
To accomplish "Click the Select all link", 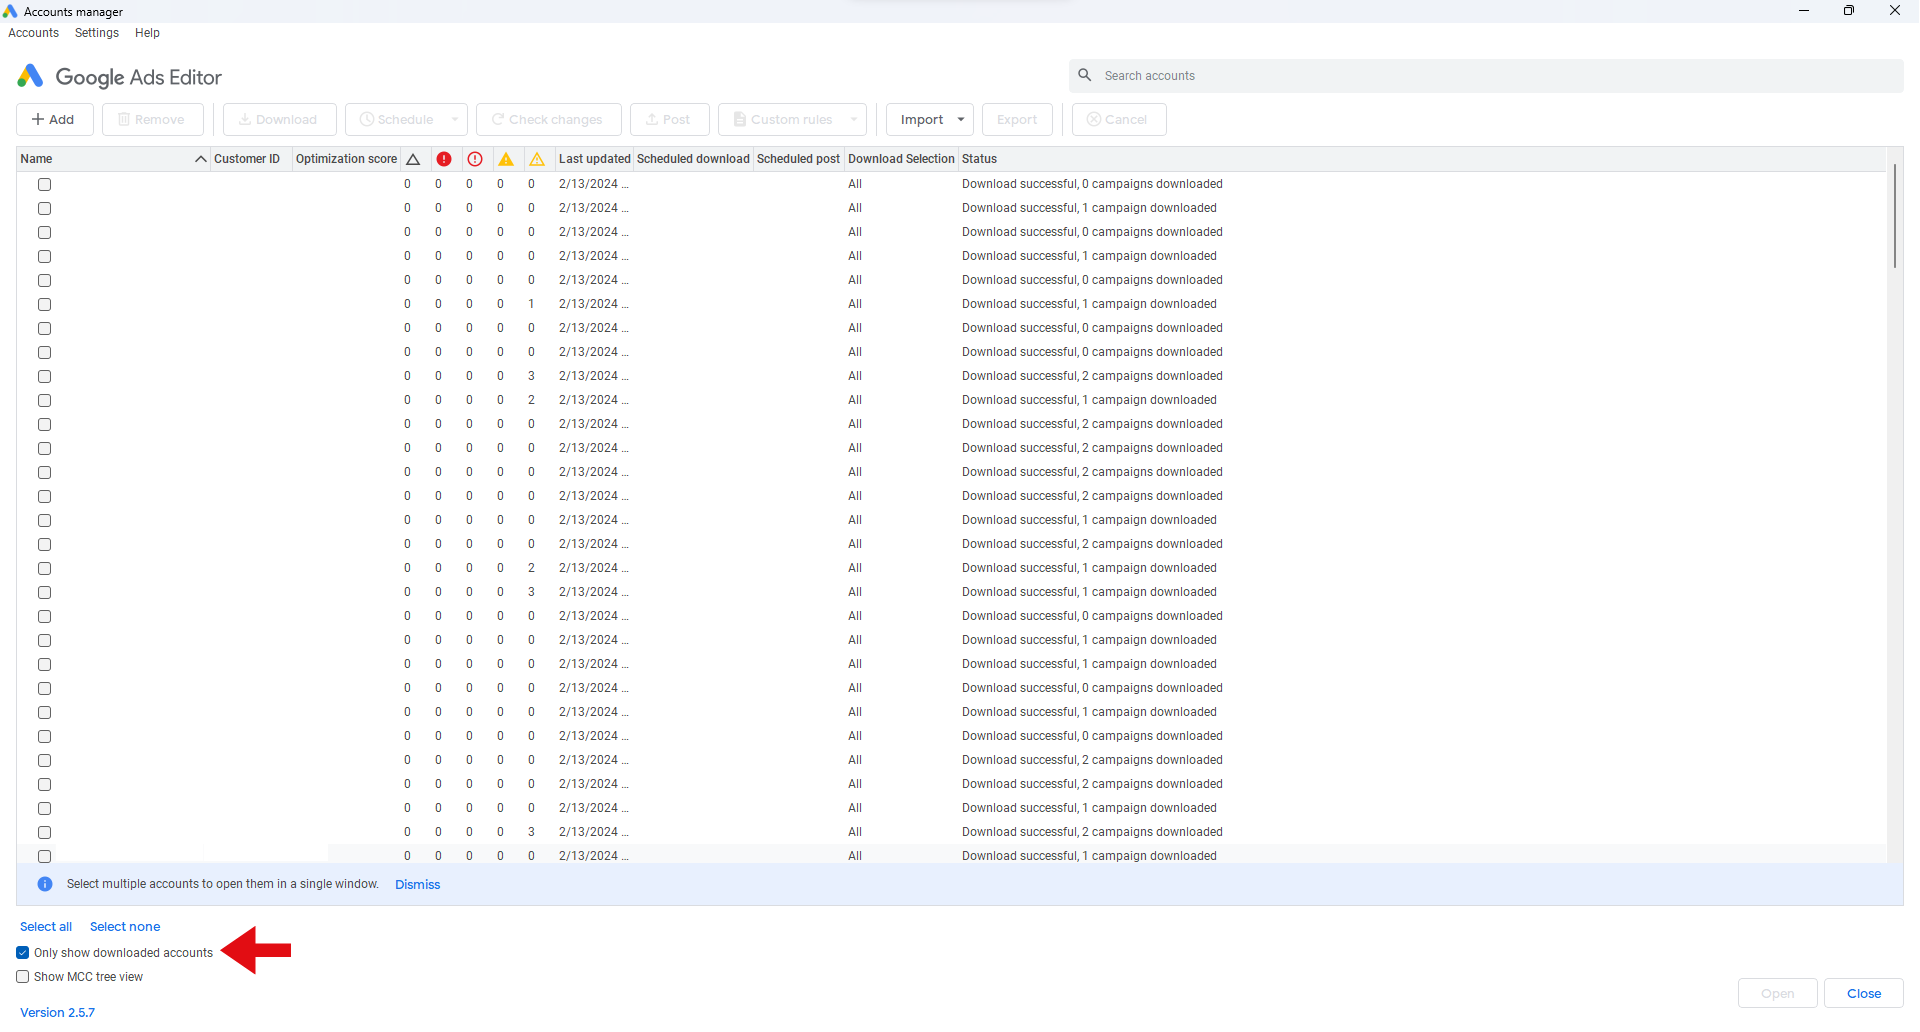I will coord(46,927).
